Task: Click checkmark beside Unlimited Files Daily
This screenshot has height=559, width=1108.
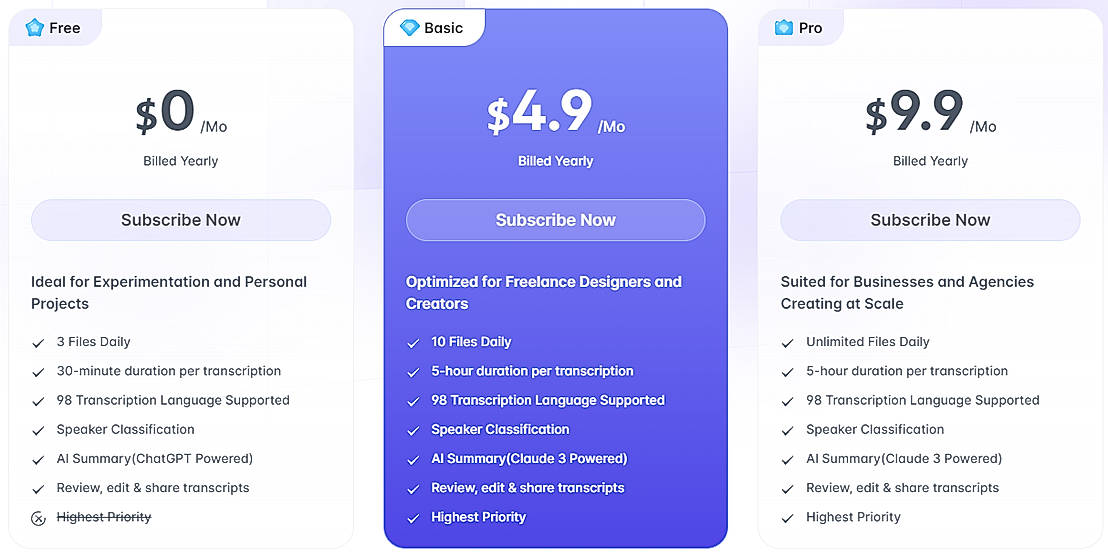Action: coord(788,343)
